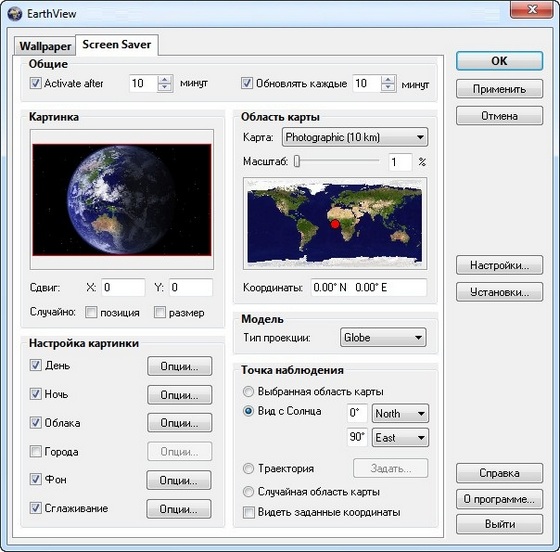Click the red marker on world map

click(x=335, y=224)
